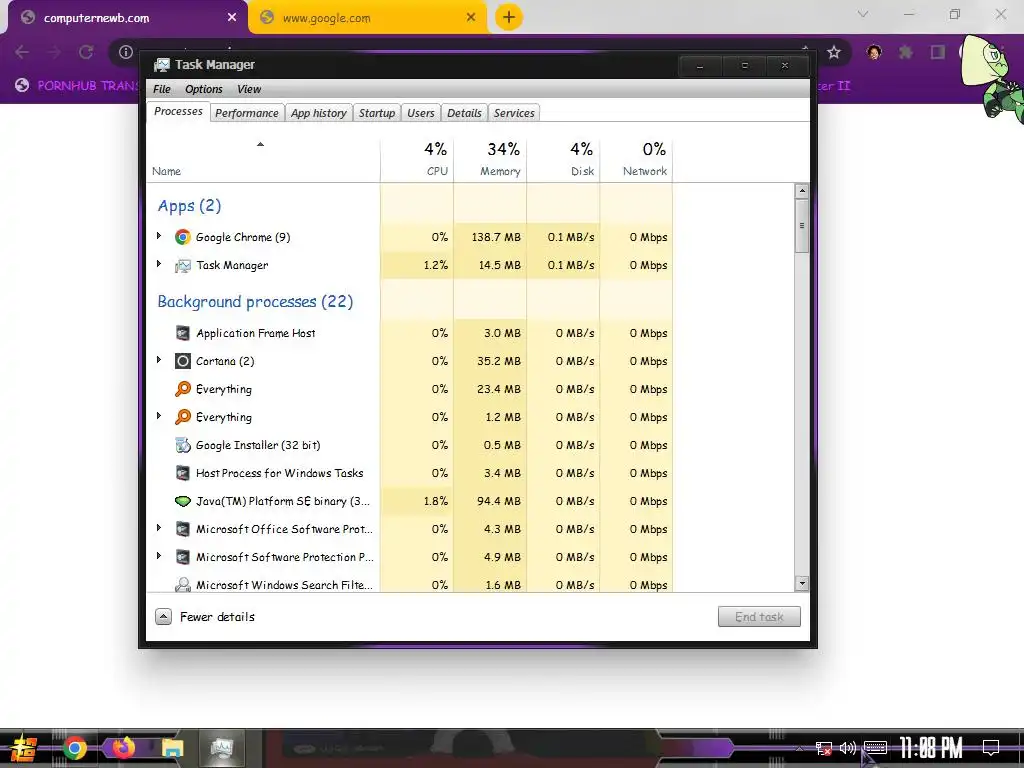Open Chrome from the taskbar
1024x768 pixels.
74,748
